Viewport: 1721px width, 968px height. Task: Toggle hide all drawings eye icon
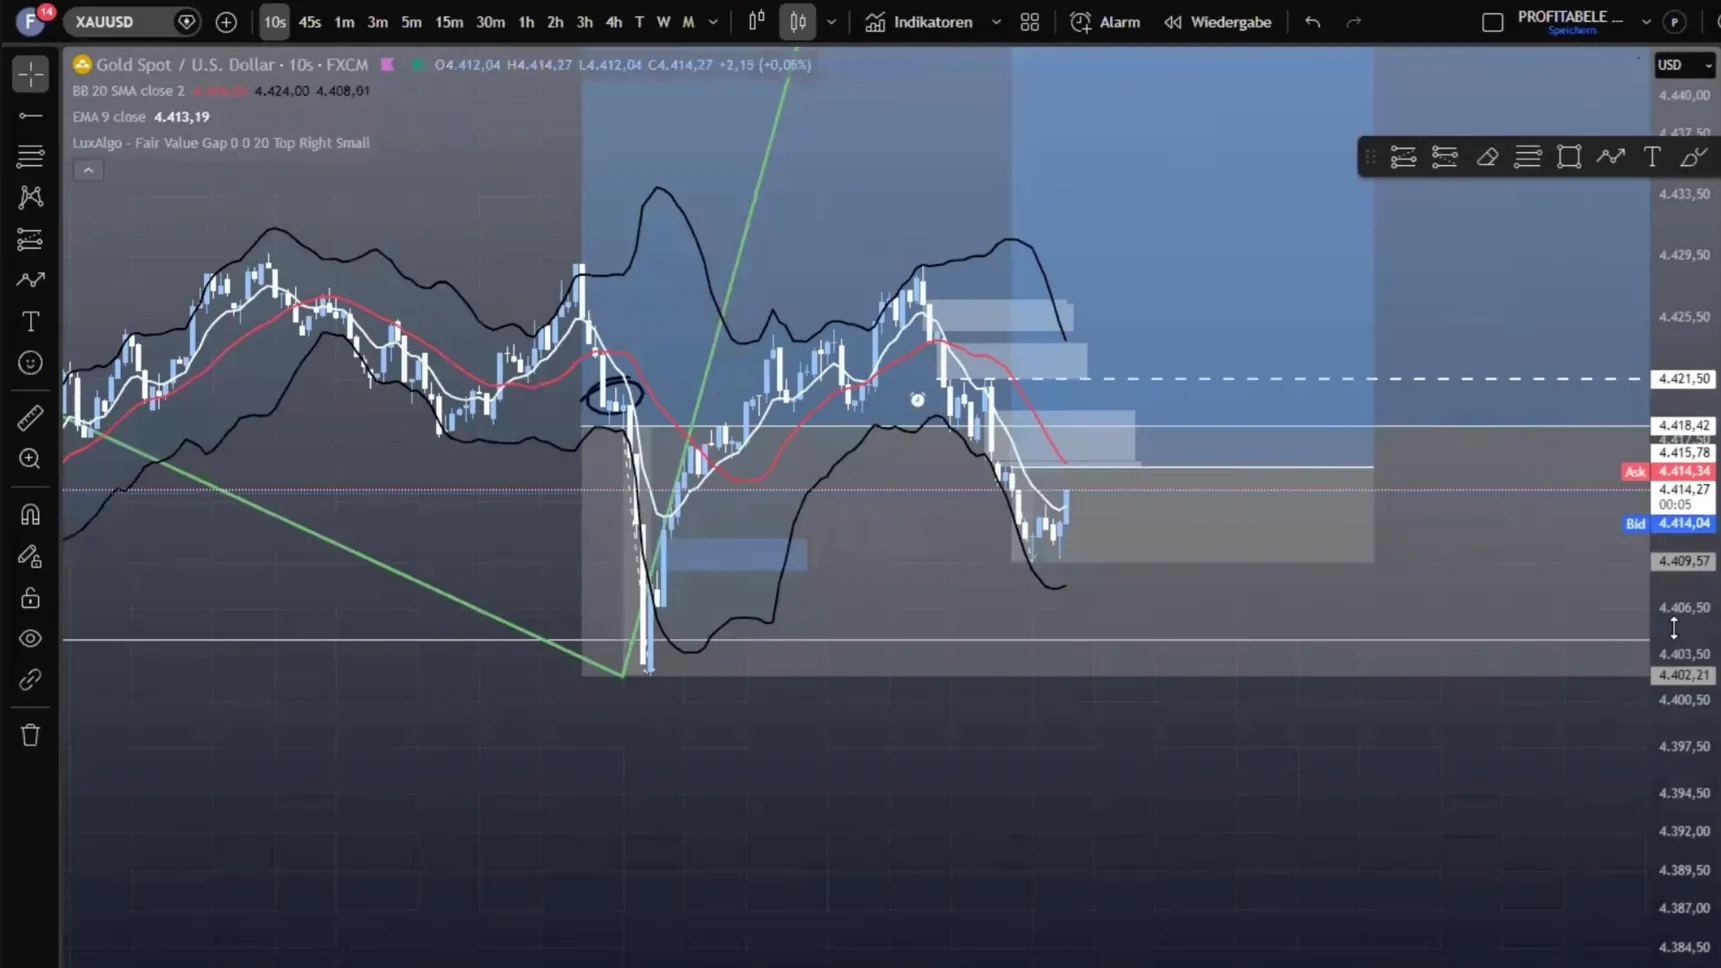coord(30,639)
